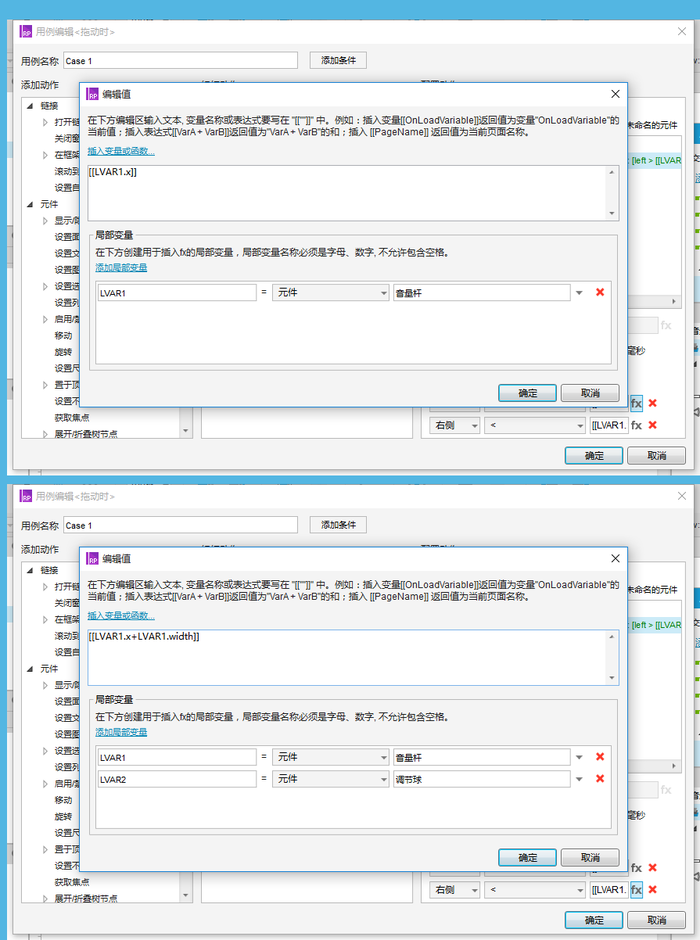Viewport: 700px width, 940px height.
Task: Close the bottom 编辑值 dialog
Action: click(x=615, y=558)
